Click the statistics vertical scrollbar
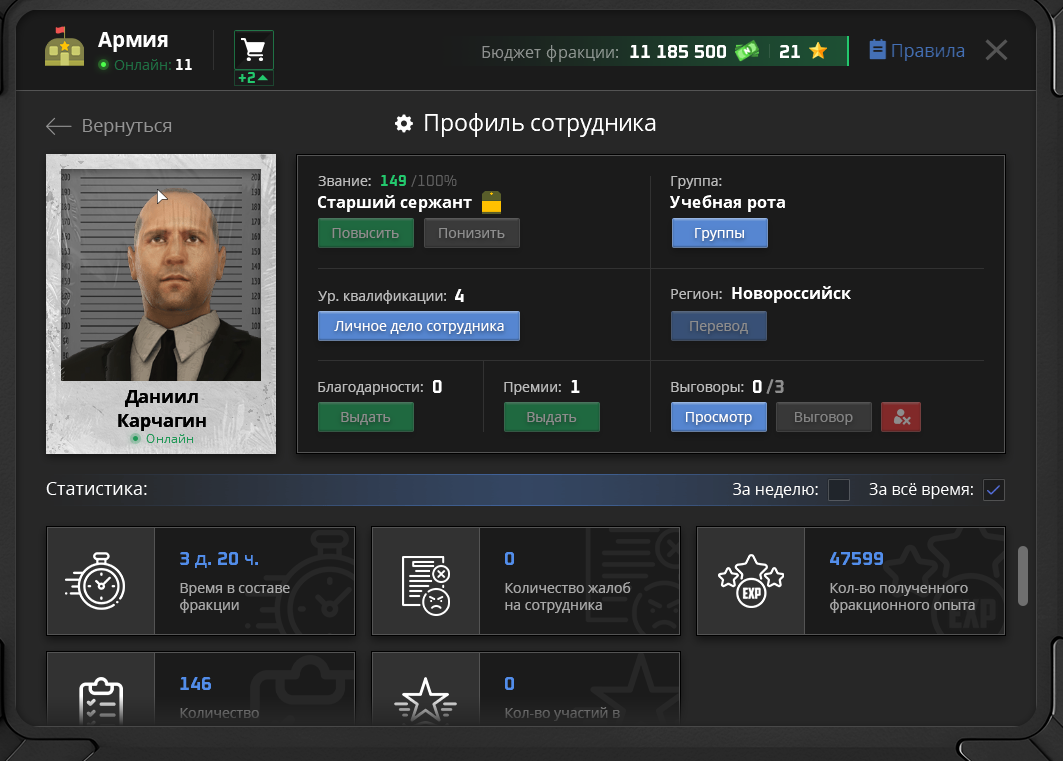 (1023, 576)
